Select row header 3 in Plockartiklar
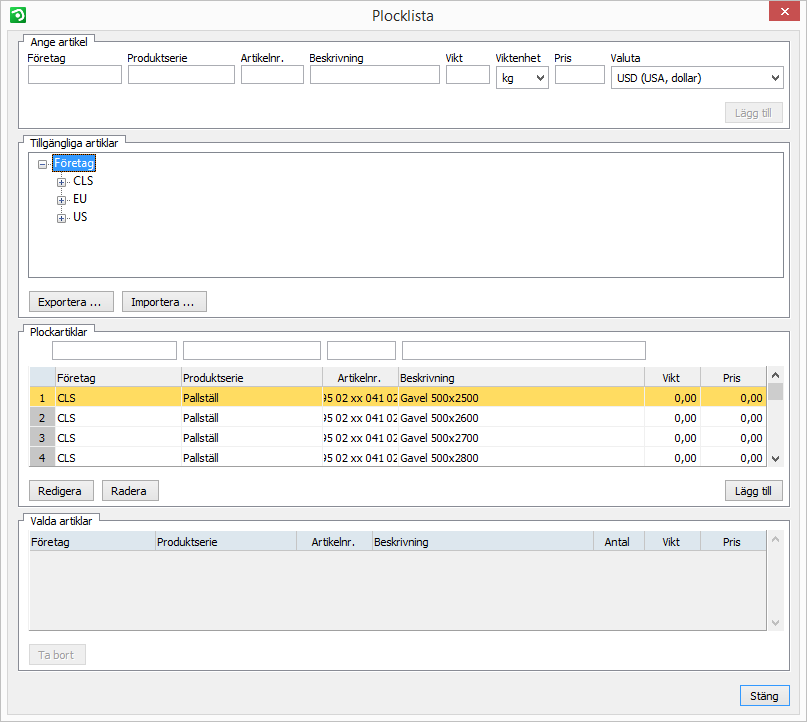Image resolution: width=807 pixels, height=722 pixels. 42,438
